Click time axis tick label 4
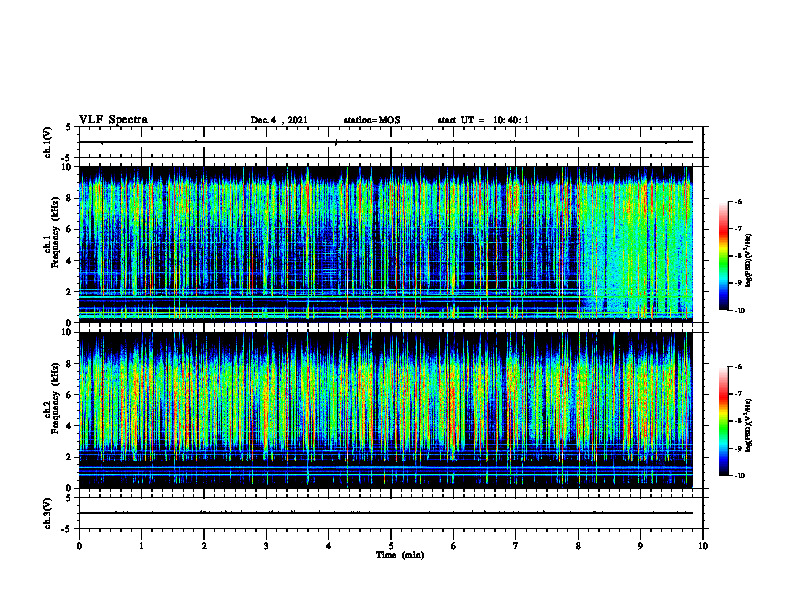This screenshot has width=792, height=612. tap(329, 546)
